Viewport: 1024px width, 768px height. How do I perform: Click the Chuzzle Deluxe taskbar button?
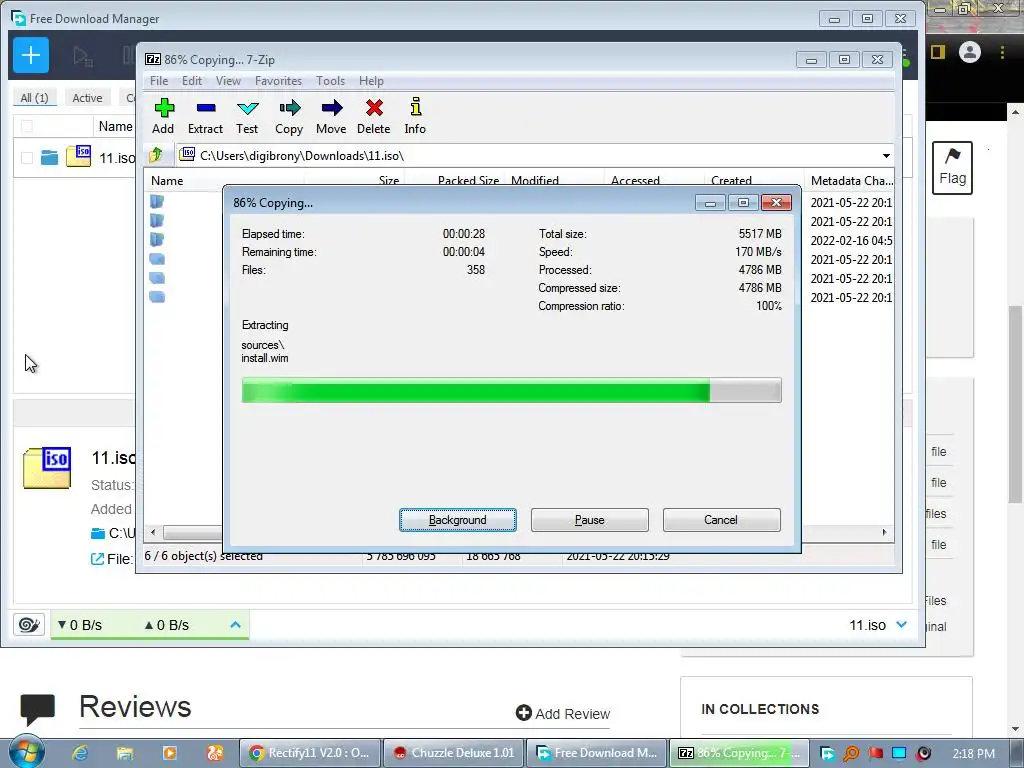click(454, 753)
